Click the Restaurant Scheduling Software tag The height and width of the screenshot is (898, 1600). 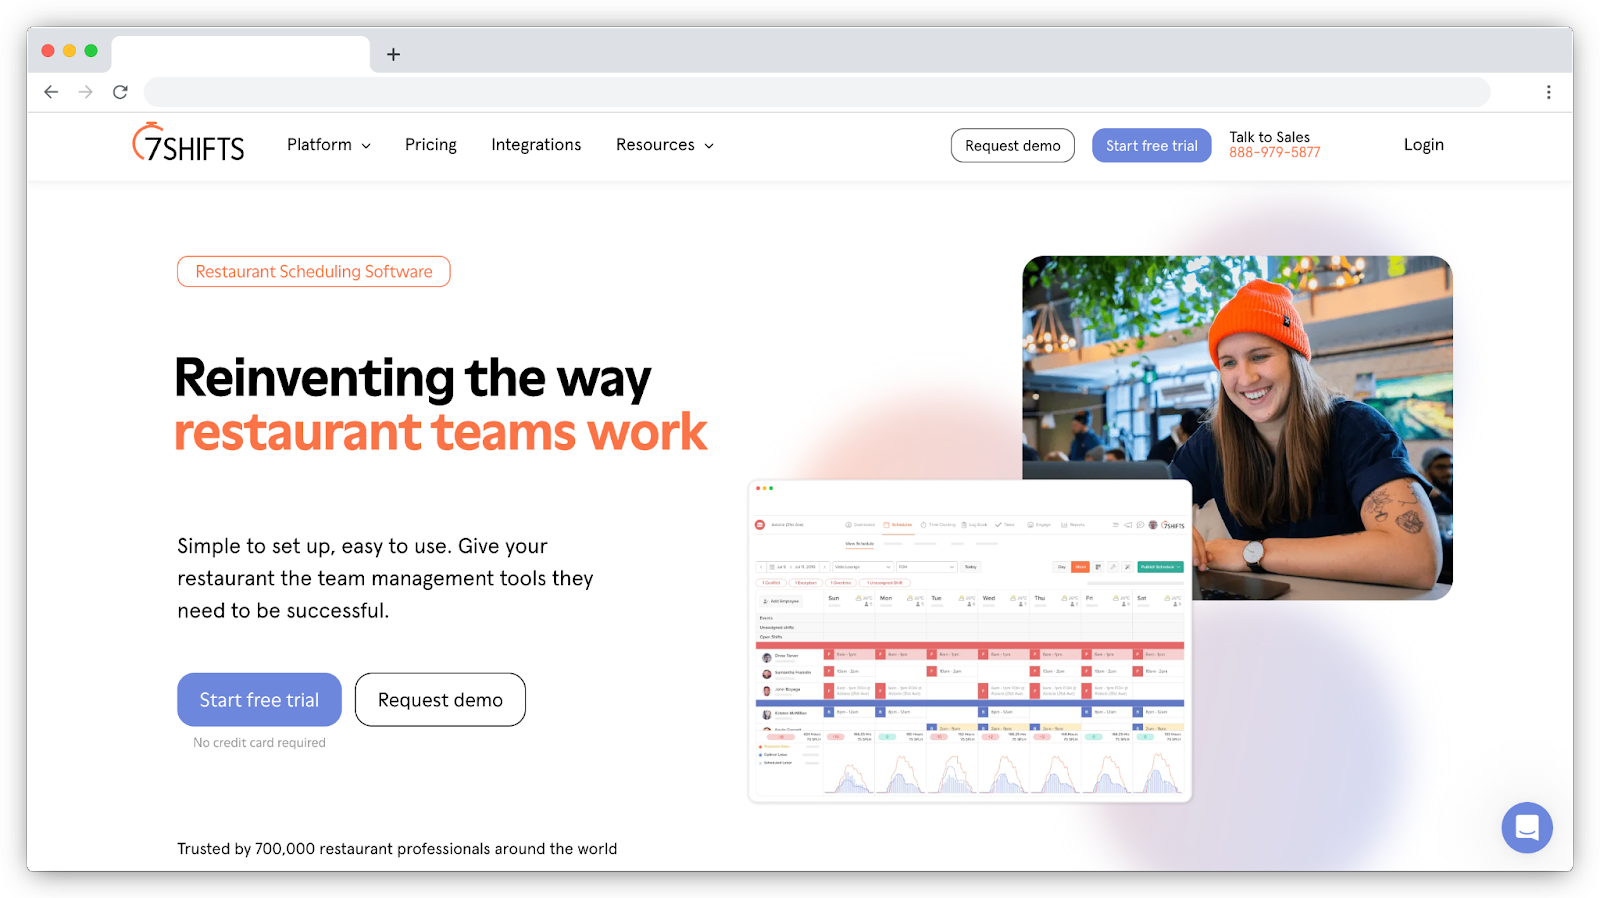click(314, 271)
